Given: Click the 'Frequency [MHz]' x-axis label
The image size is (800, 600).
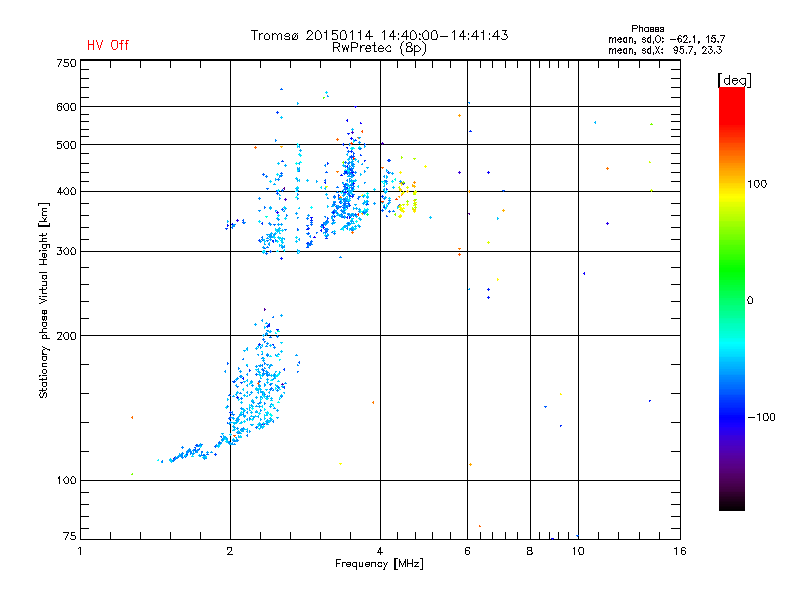Looking at the screenshot, I should (379, 564).
